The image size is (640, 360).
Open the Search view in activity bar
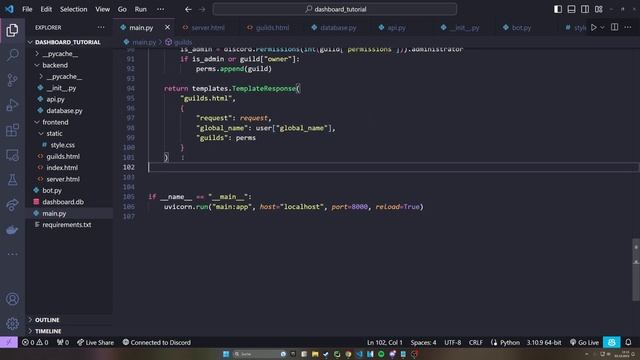click(x=12, y=55)
